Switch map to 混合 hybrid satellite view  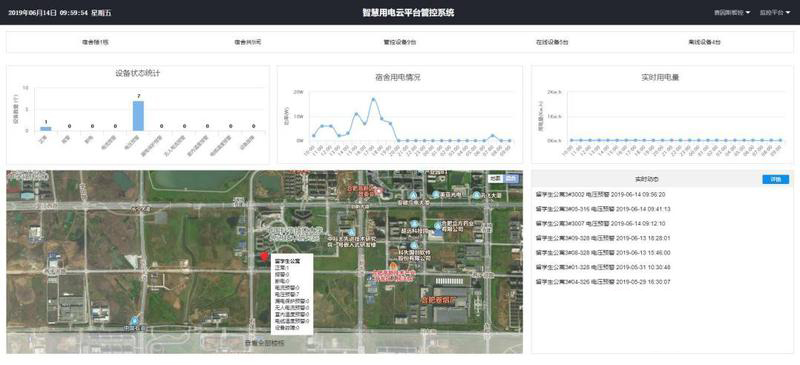pyautogui.click(x=510, y=178)
